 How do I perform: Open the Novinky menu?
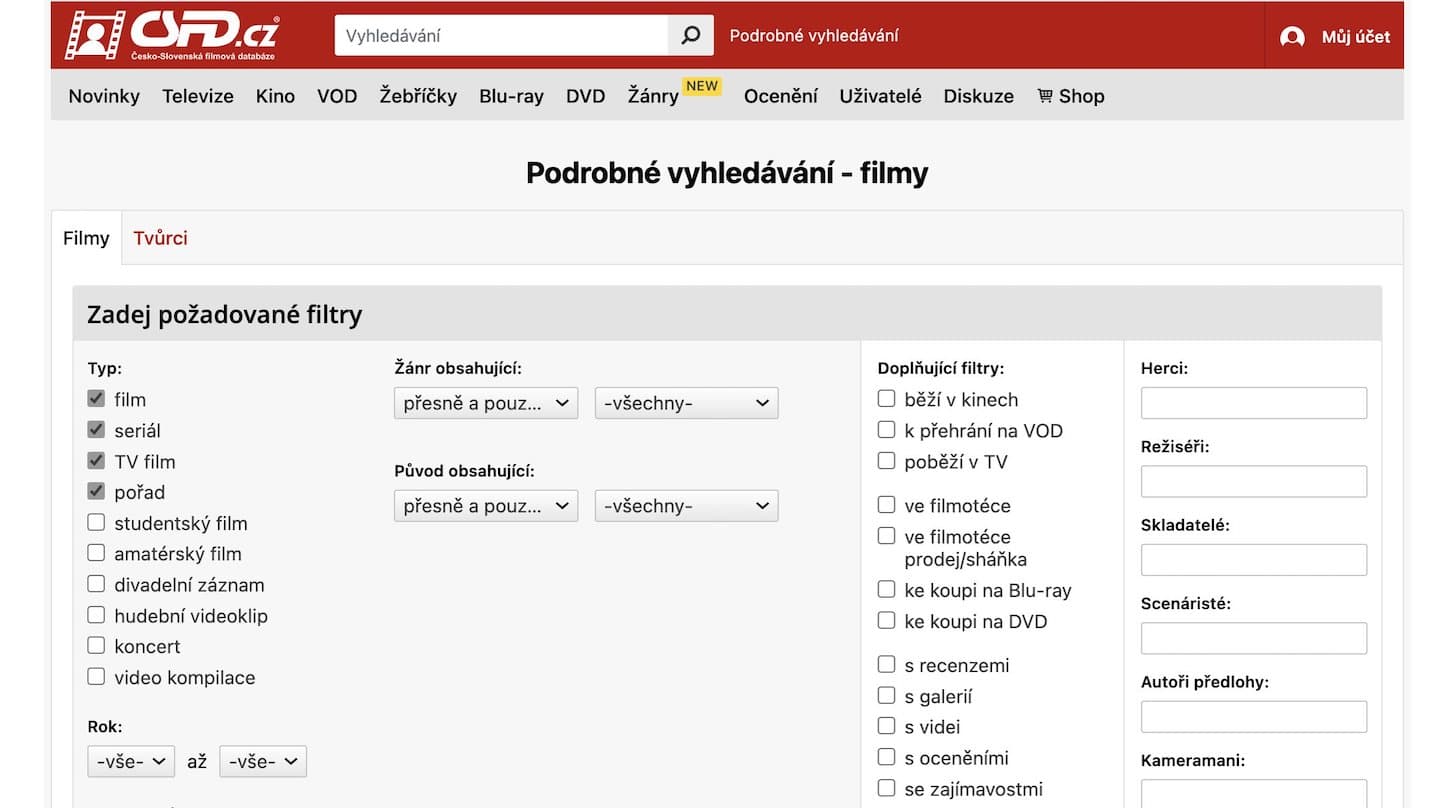(x=104, y=96)
